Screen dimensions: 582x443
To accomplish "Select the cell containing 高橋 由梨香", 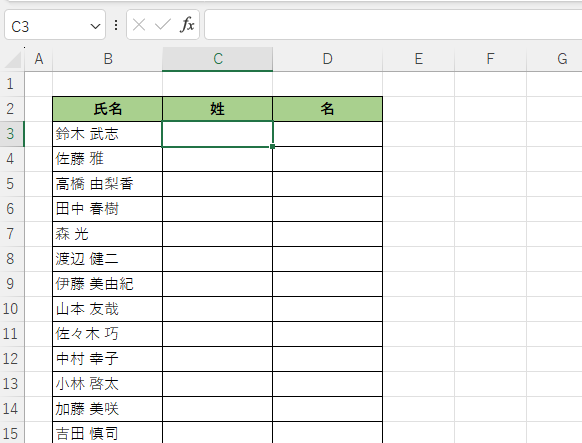I will tap(108, 184).
